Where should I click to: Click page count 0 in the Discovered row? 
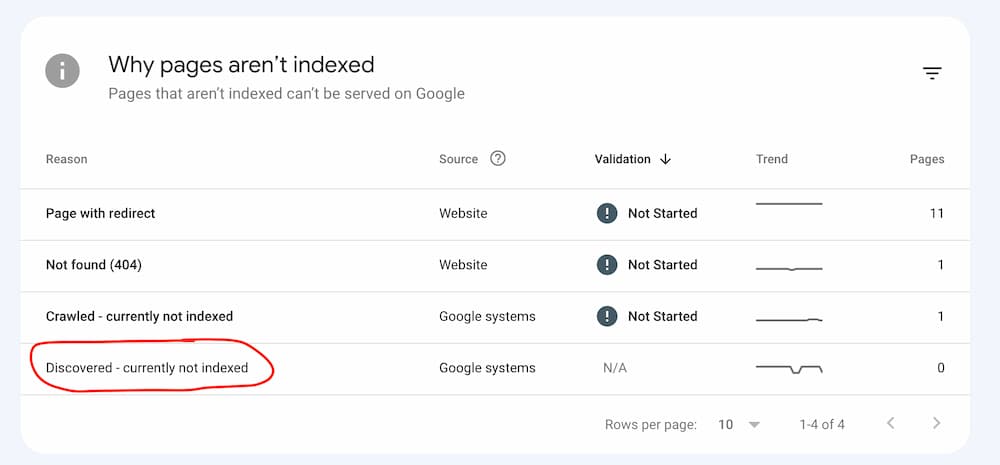point(941,368)
